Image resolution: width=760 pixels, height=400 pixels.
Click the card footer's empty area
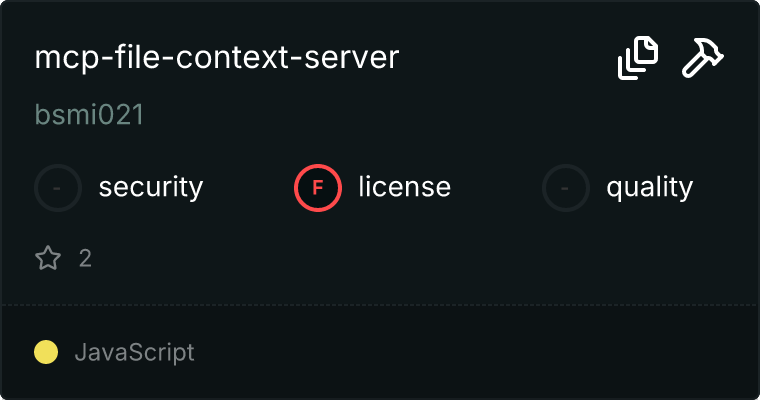(480, 352)
